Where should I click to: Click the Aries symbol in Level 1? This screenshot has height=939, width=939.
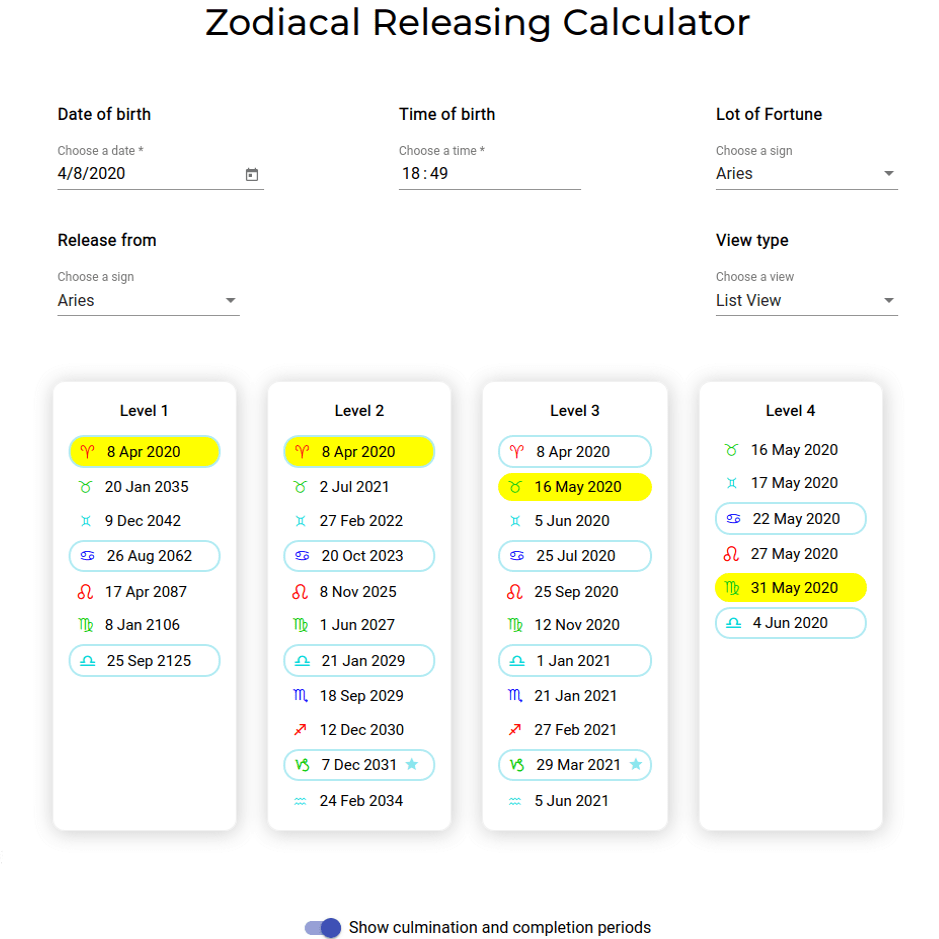87,452
